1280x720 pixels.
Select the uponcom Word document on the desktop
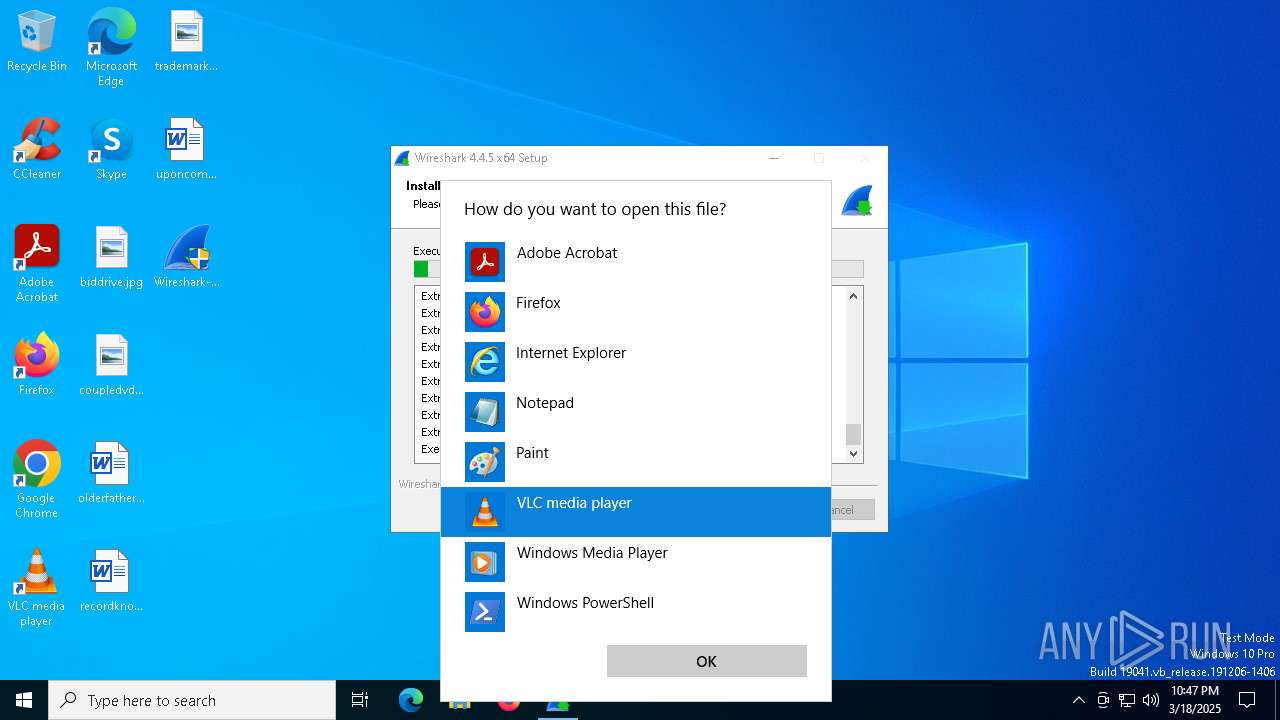(x=186, y=149)
